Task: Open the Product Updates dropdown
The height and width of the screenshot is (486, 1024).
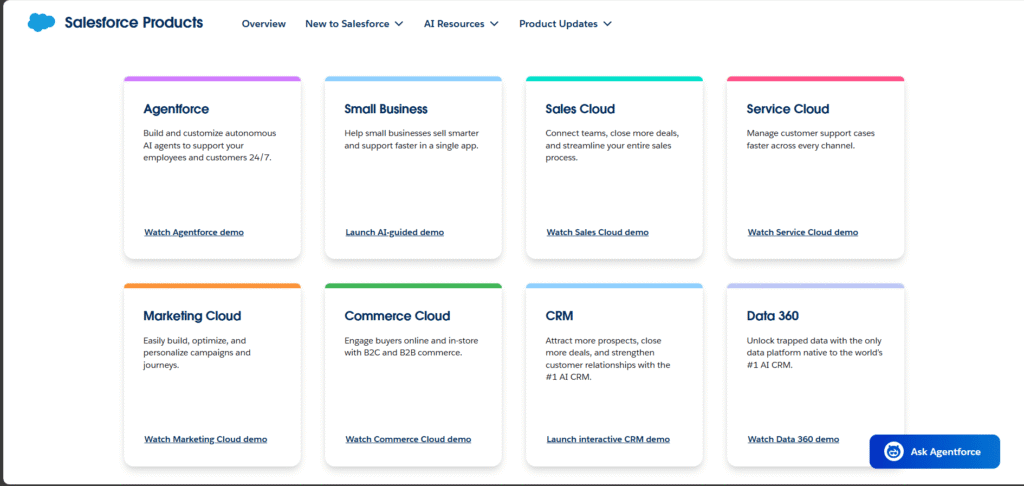Action: (x=565, y=24)
